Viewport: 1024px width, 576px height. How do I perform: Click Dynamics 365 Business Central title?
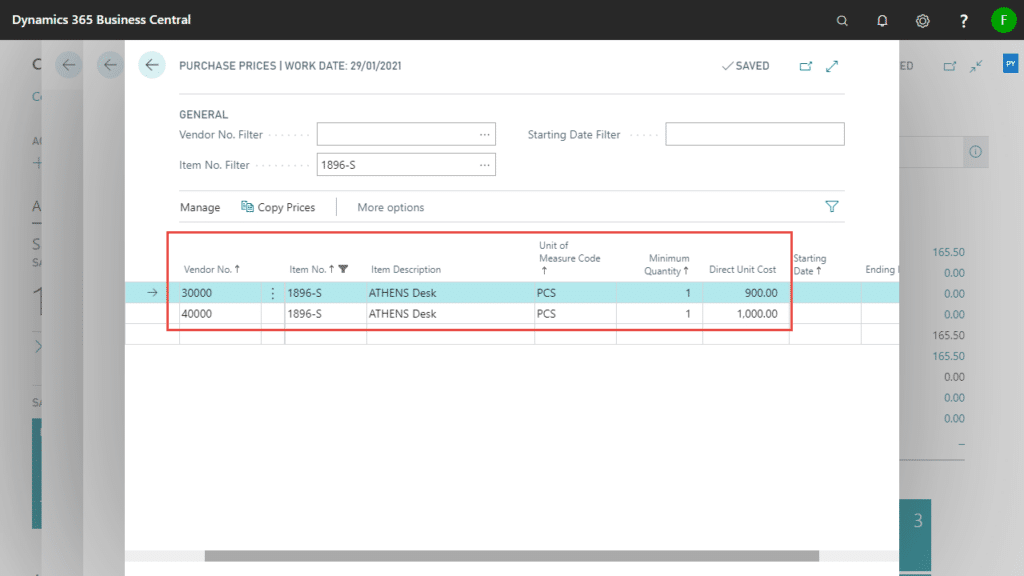coord(101,20)
